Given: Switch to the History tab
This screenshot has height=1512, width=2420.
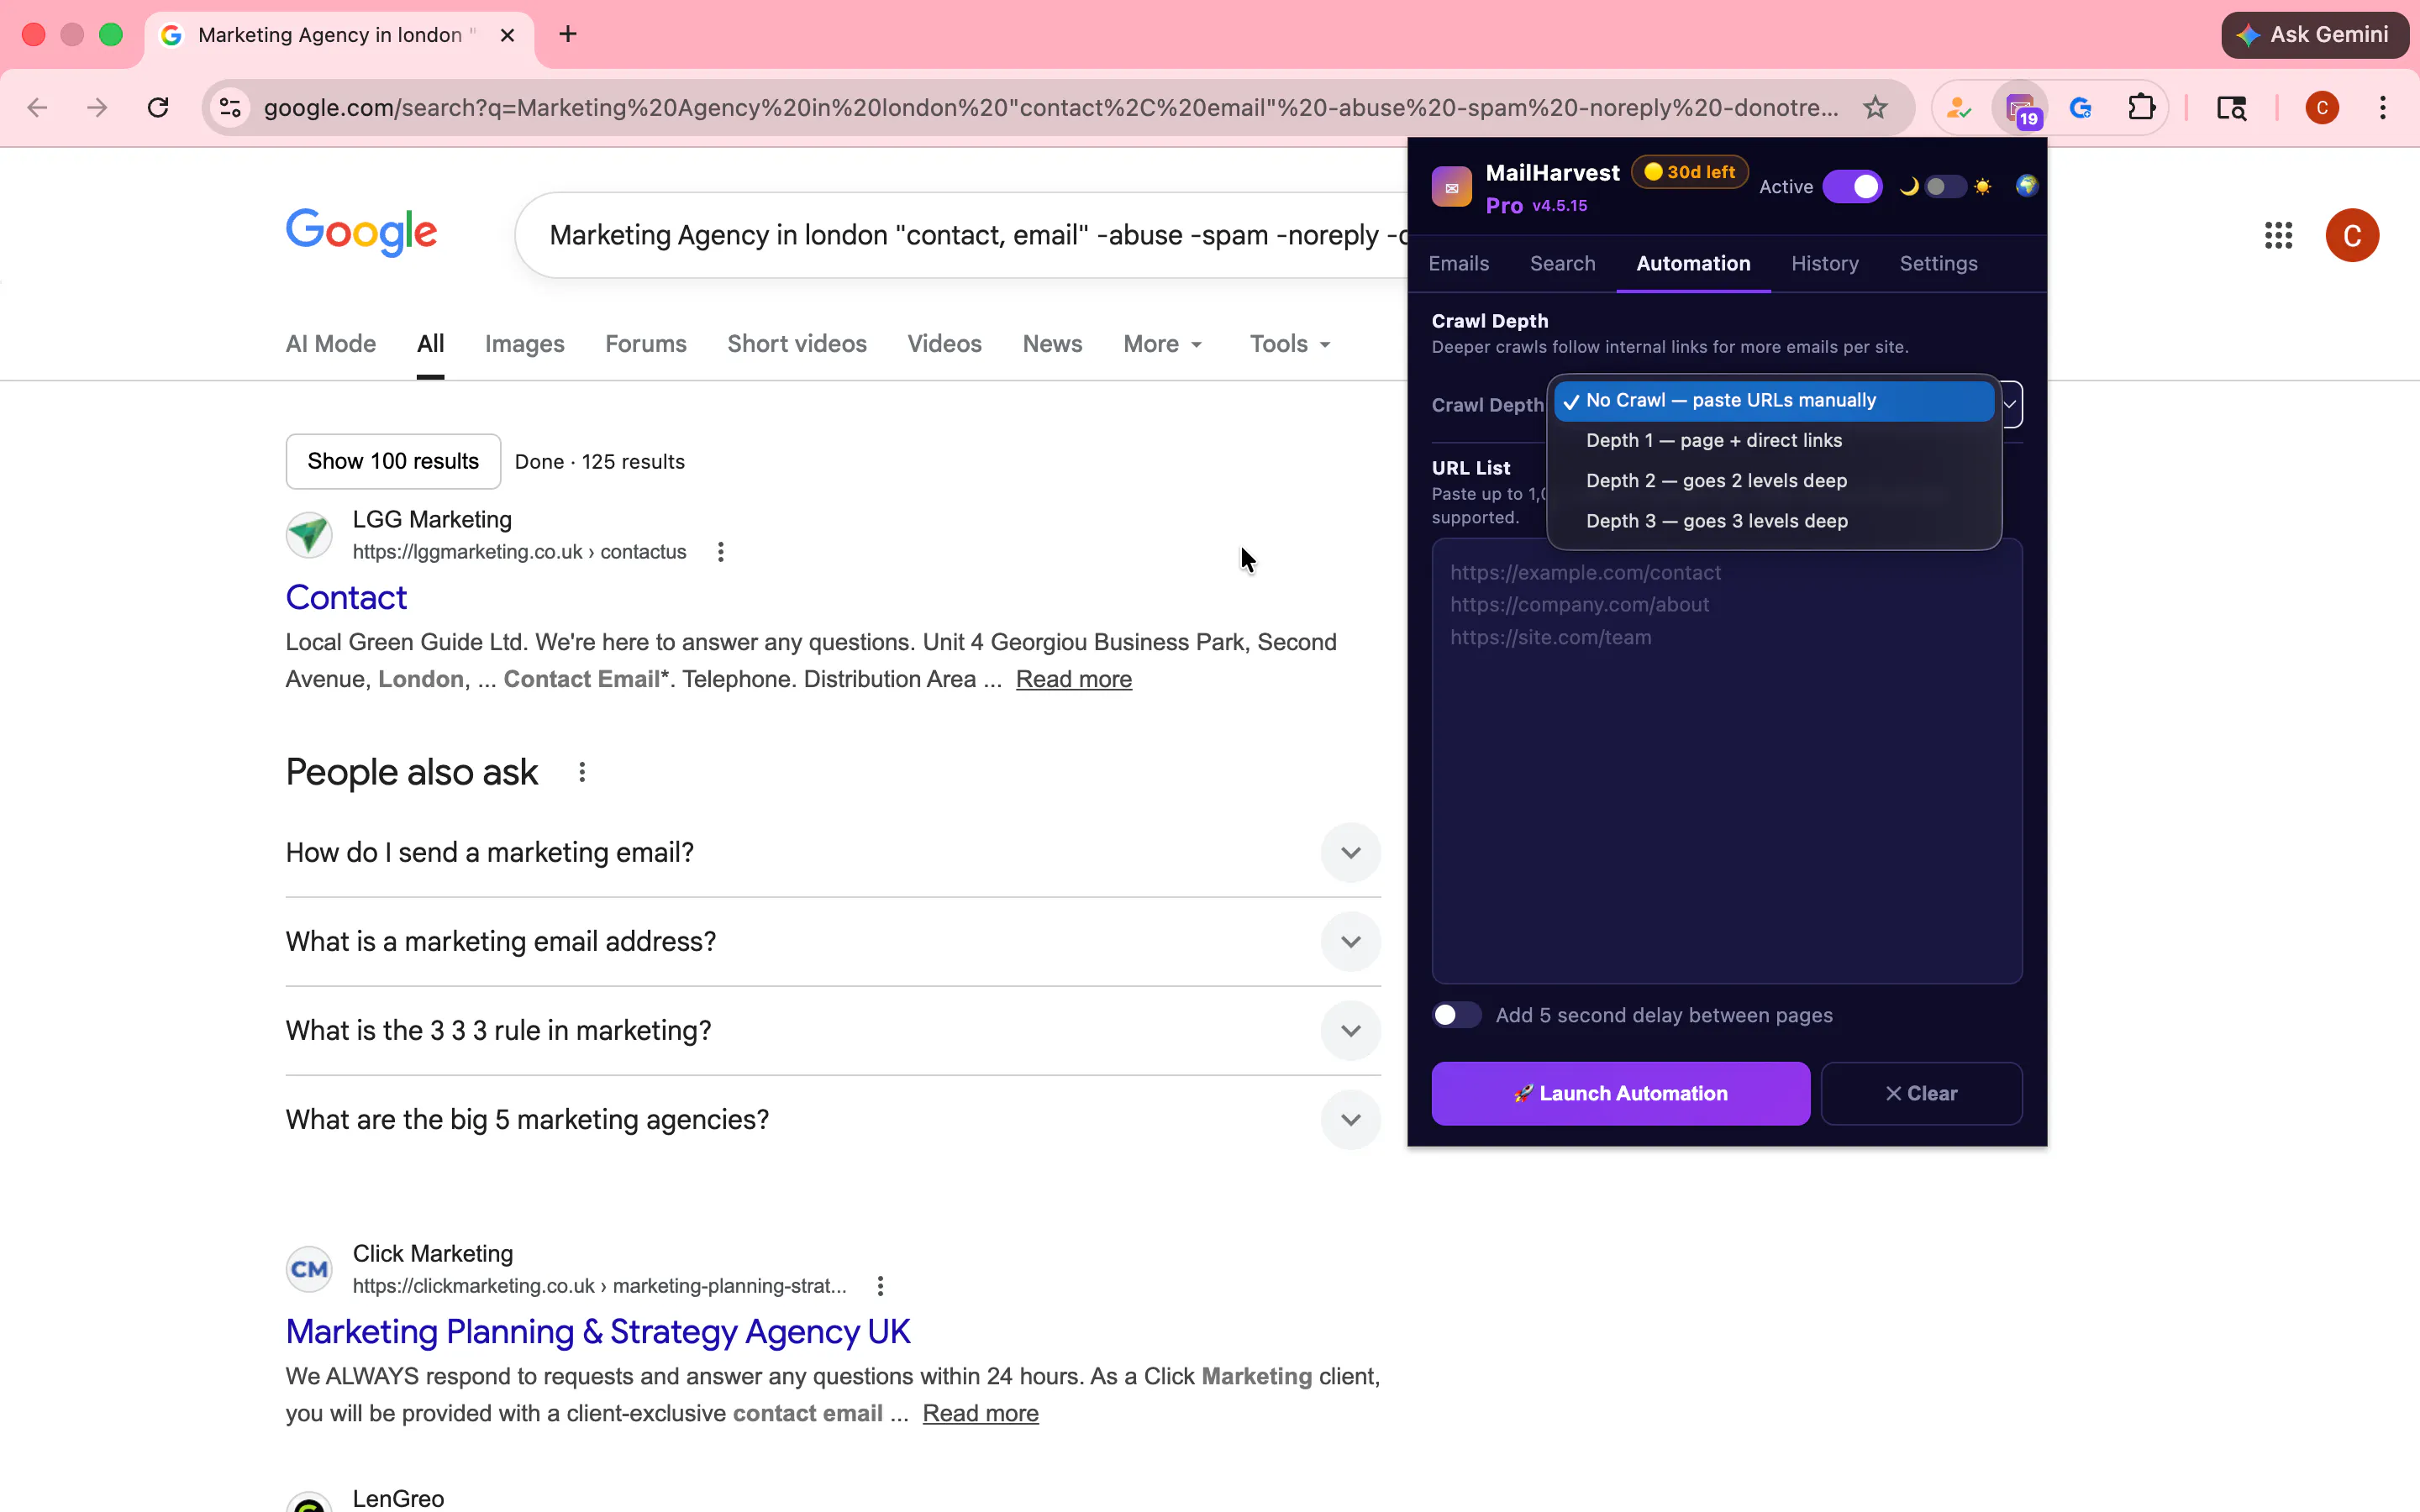Looking at the screenshot, I should (1824, 264).
